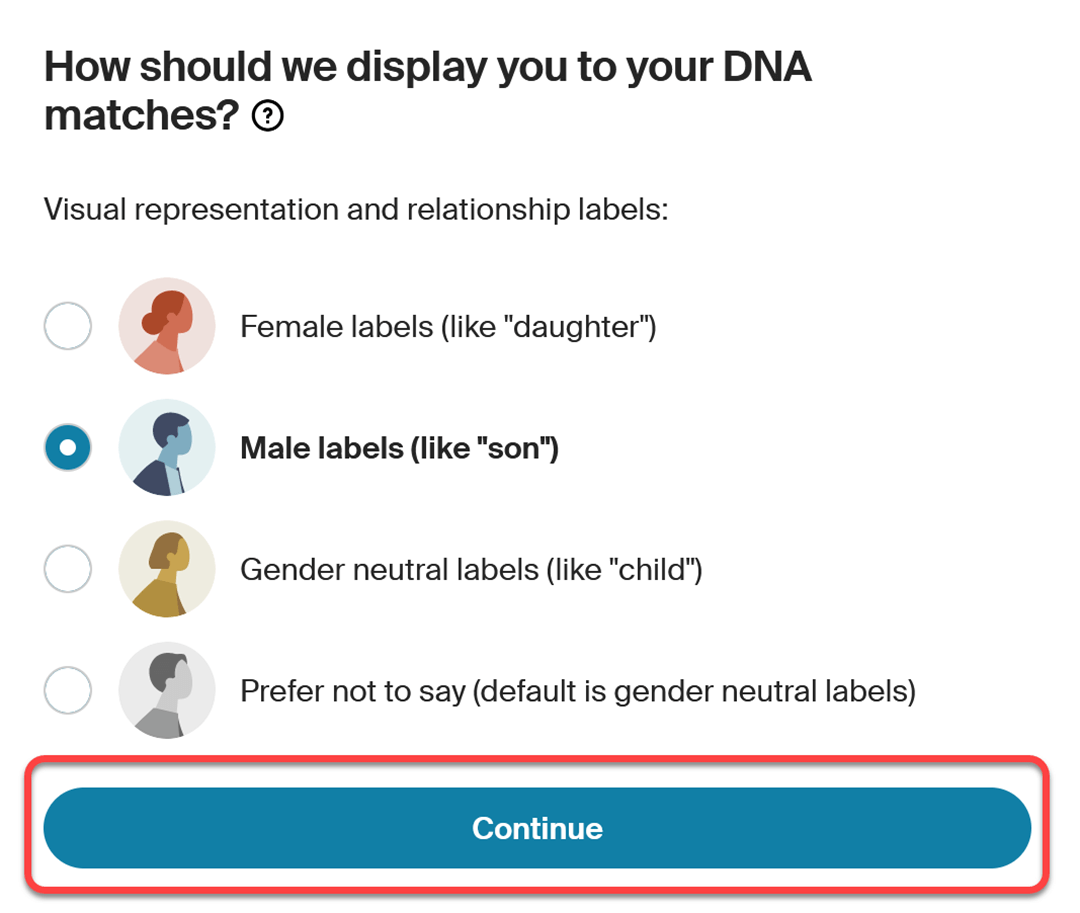The image size is (1080, 913).
Task: Click the gray anonymous avatar icon
Action: pos(167,691)
